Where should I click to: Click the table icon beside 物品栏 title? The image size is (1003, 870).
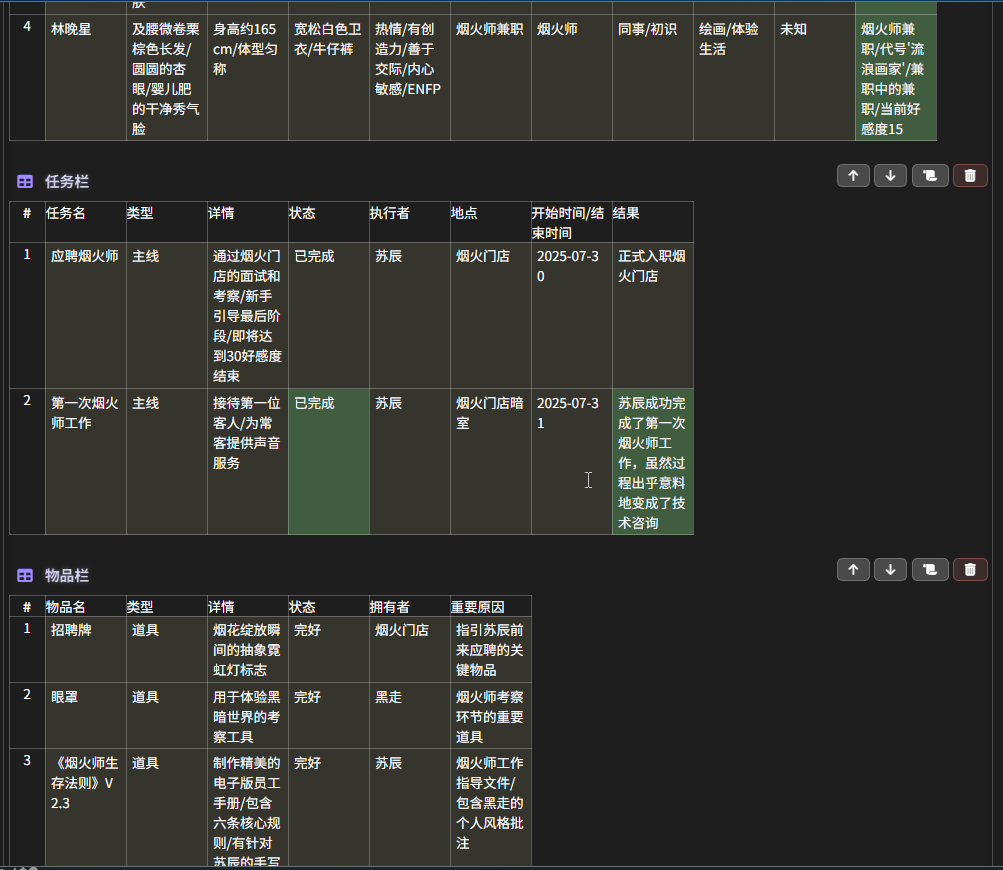pos(25,576)
